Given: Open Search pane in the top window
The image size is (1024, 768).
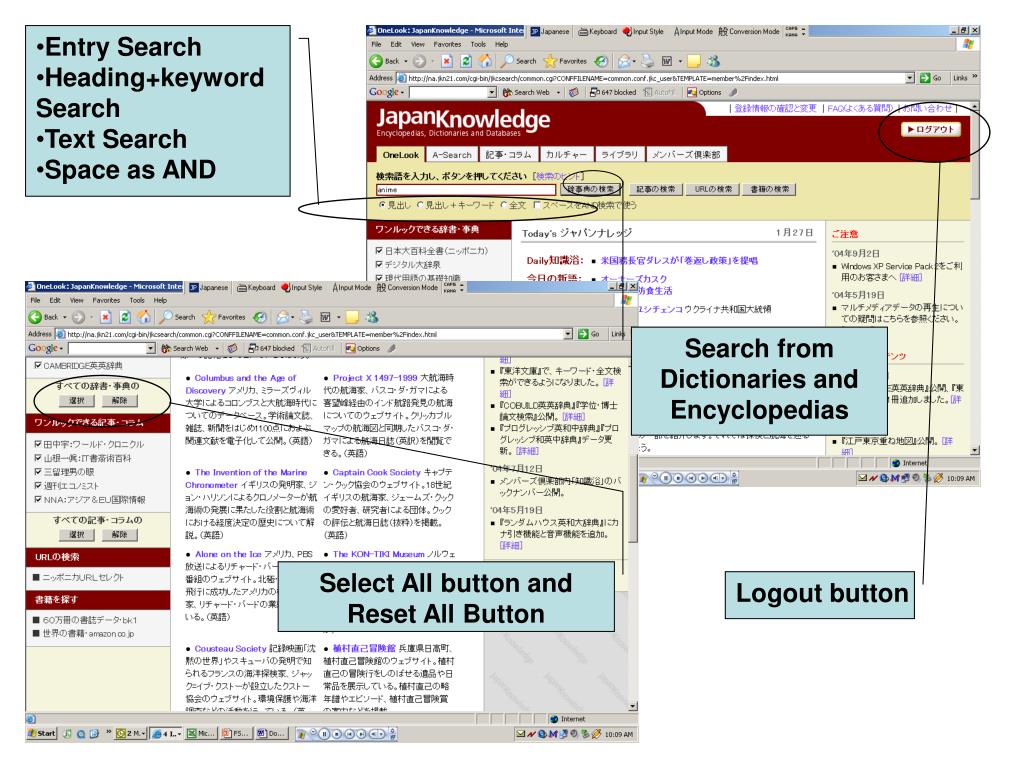Looking at the screenshot, I should point(519,61).
